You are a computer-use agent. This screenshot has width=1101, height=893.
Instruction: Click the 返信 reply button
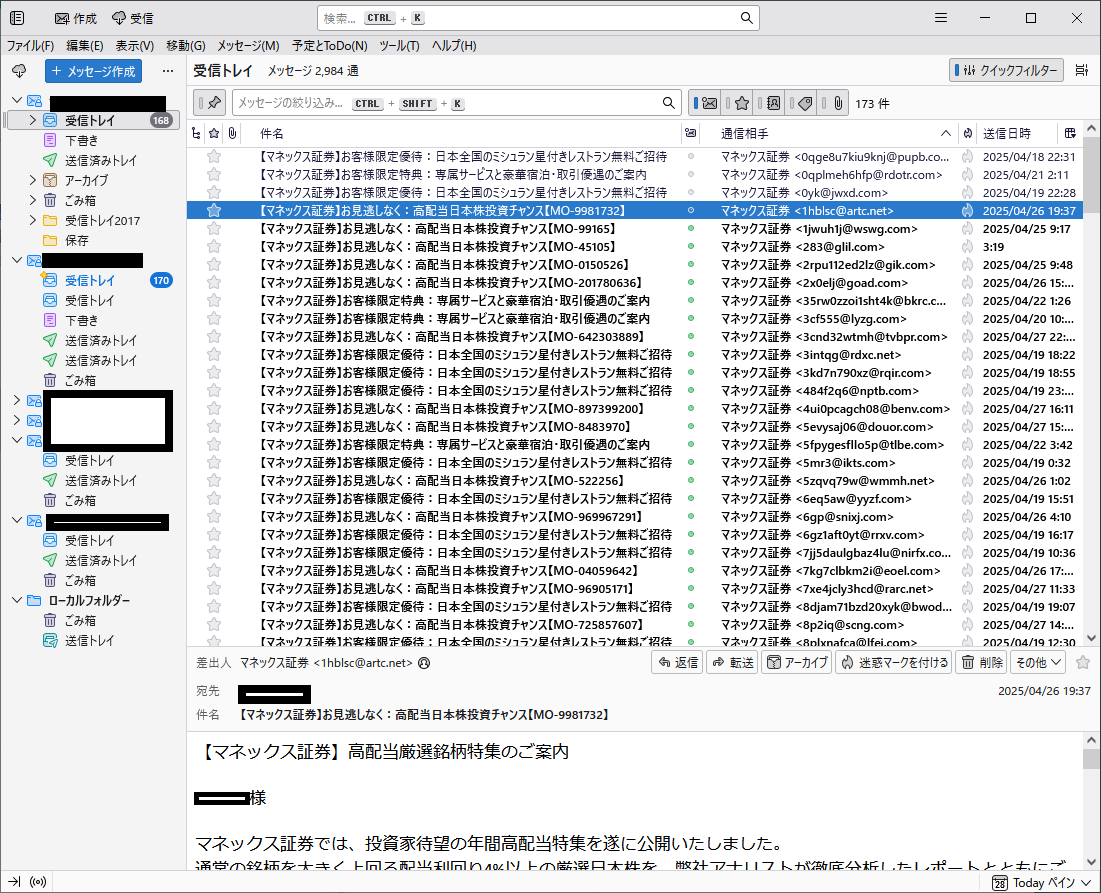click(x=678, y=662)
